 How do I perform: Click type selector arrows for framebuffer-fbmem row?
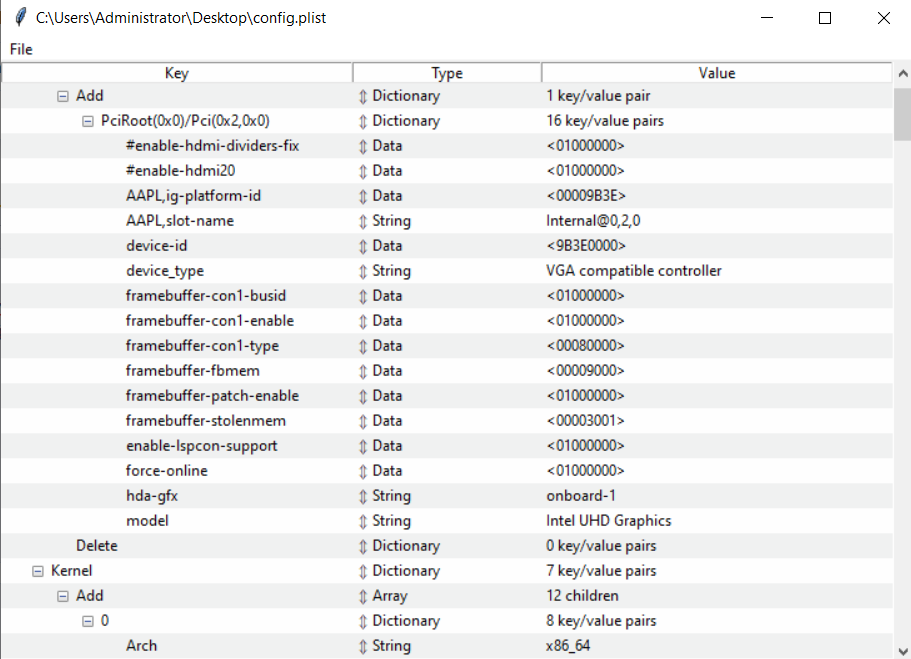click(363, 371)
